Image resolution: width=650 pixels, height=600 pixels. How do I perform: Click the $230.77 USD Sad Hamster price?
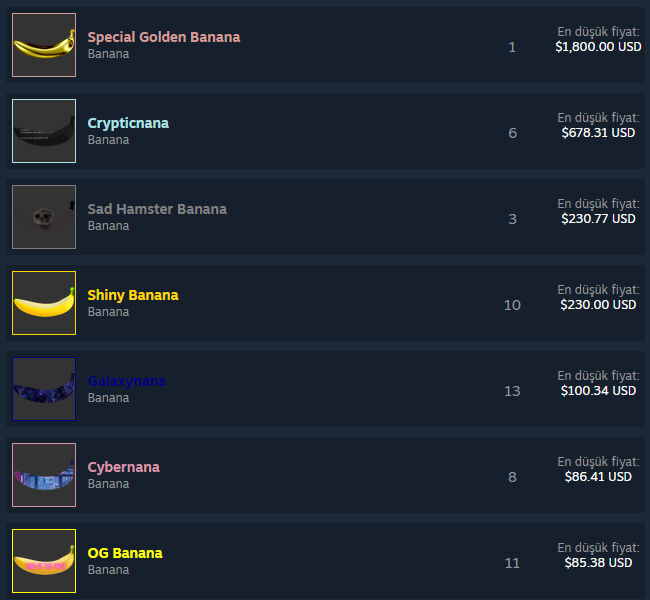click(x=598, y=219)
